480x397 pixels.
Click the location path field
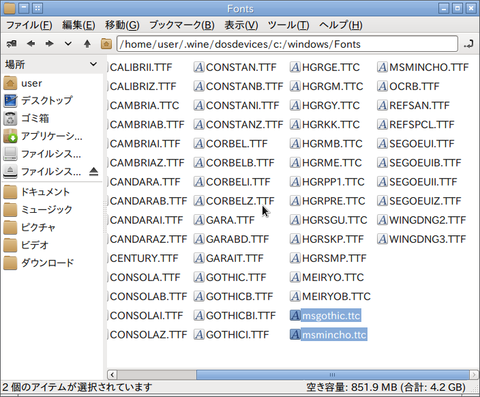point(287,44)
